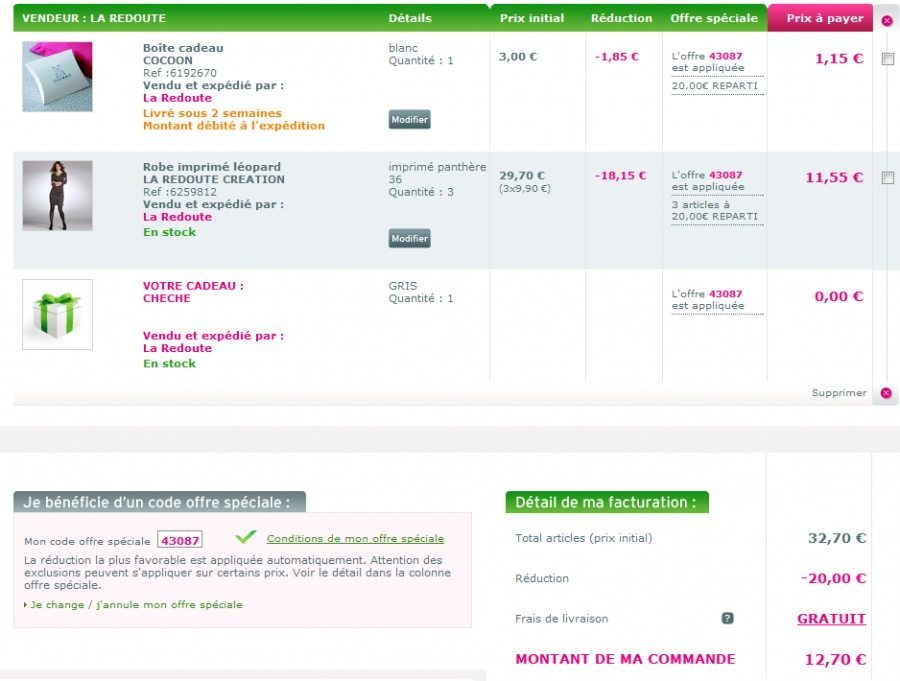Click the green checkmark beside the offer code

(245, 538)
